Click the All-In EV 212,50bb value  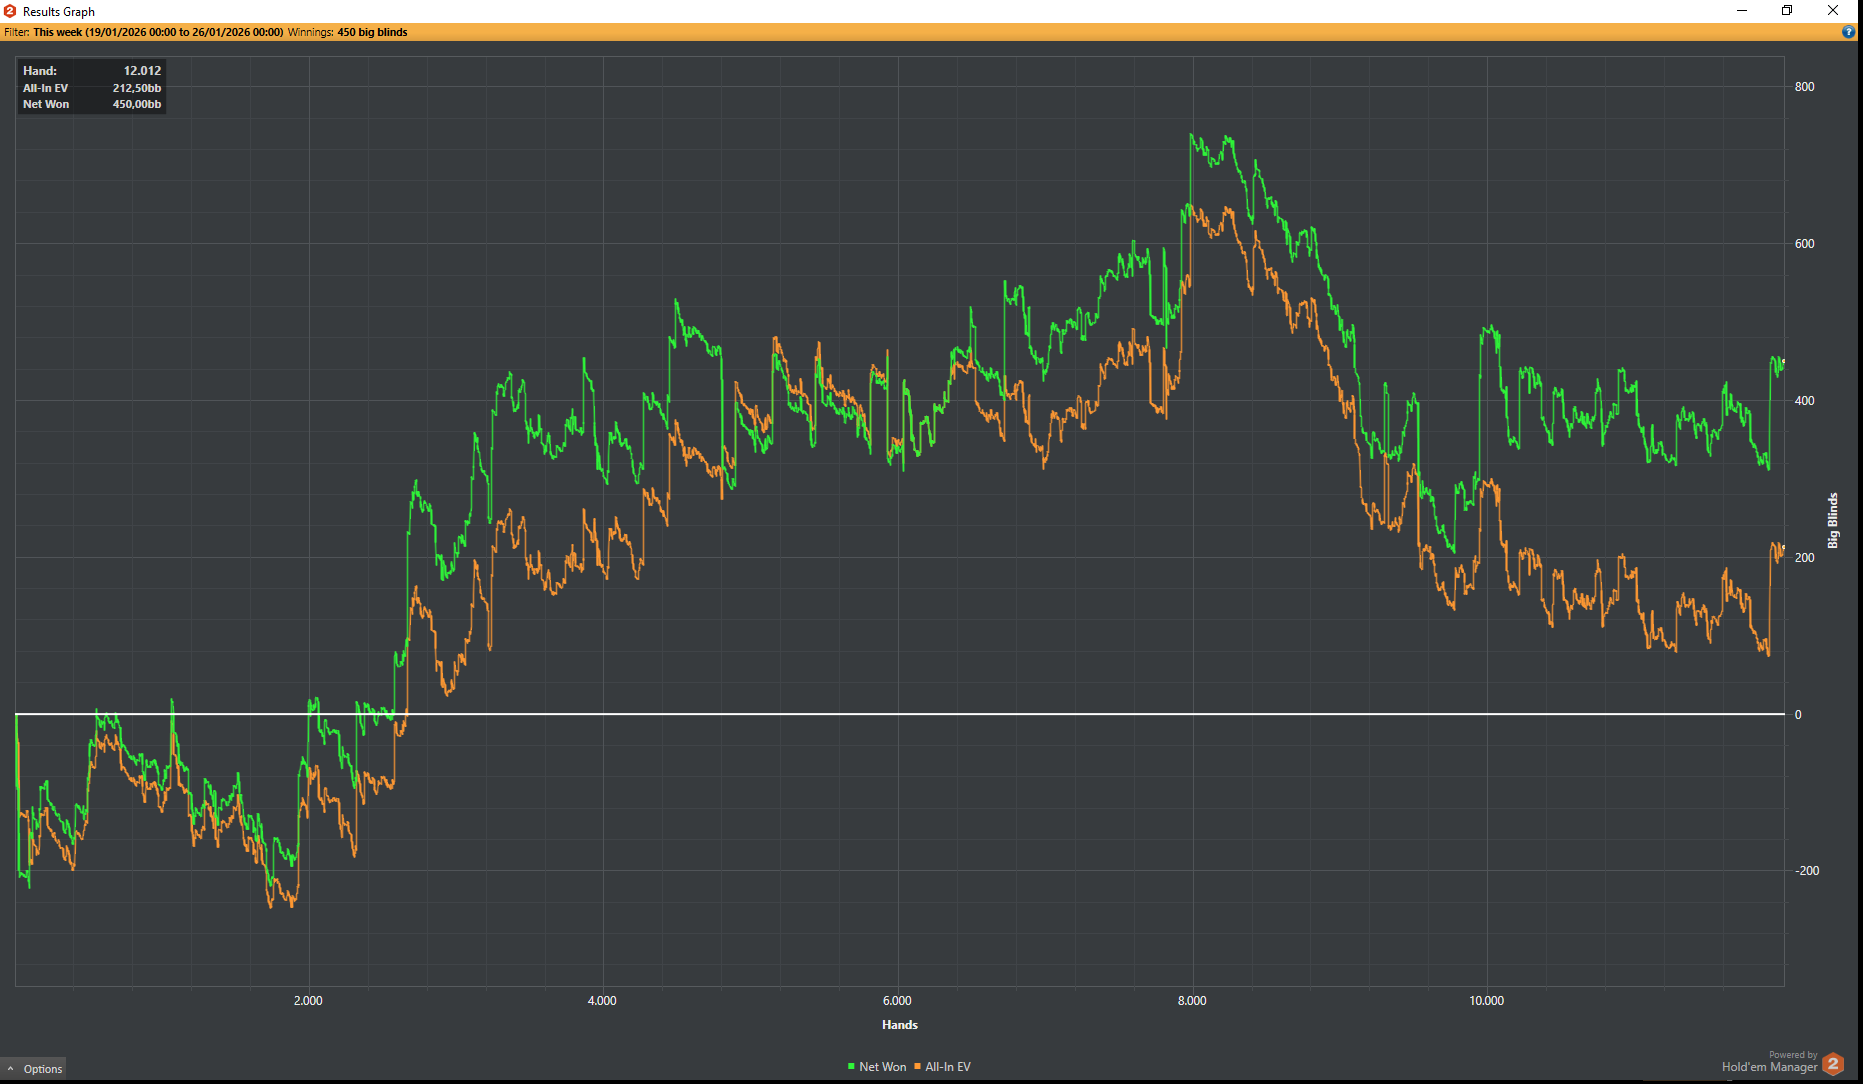137,88
